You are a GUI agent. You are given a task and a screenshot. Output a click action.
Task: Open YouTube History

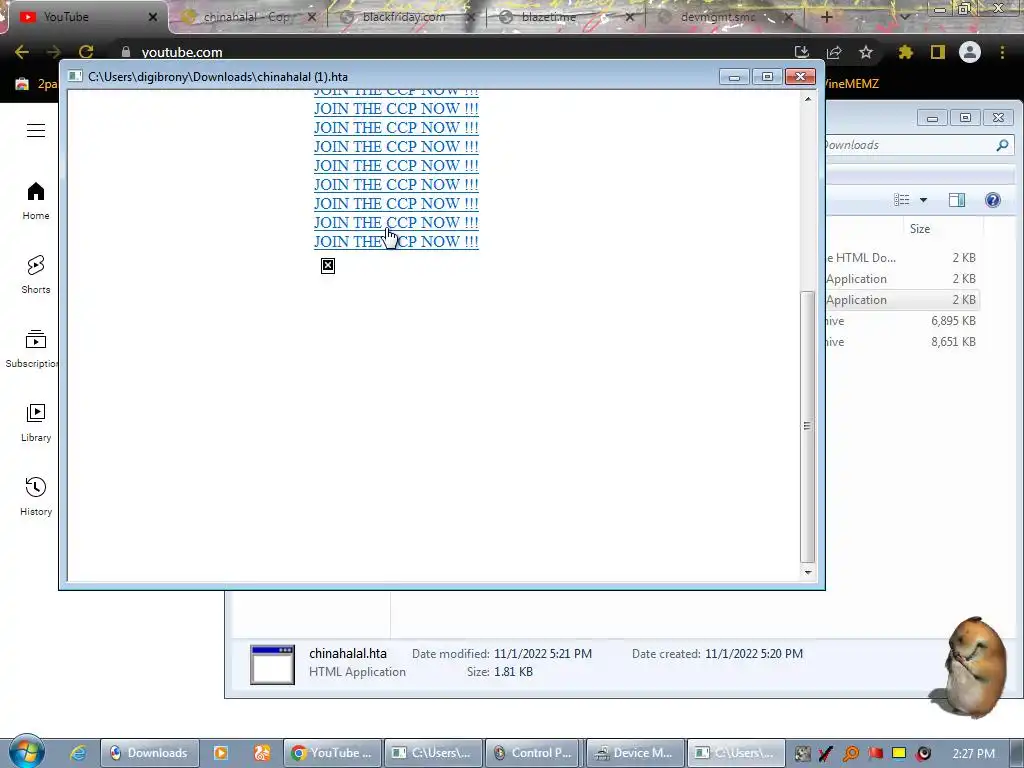point(36,497)
